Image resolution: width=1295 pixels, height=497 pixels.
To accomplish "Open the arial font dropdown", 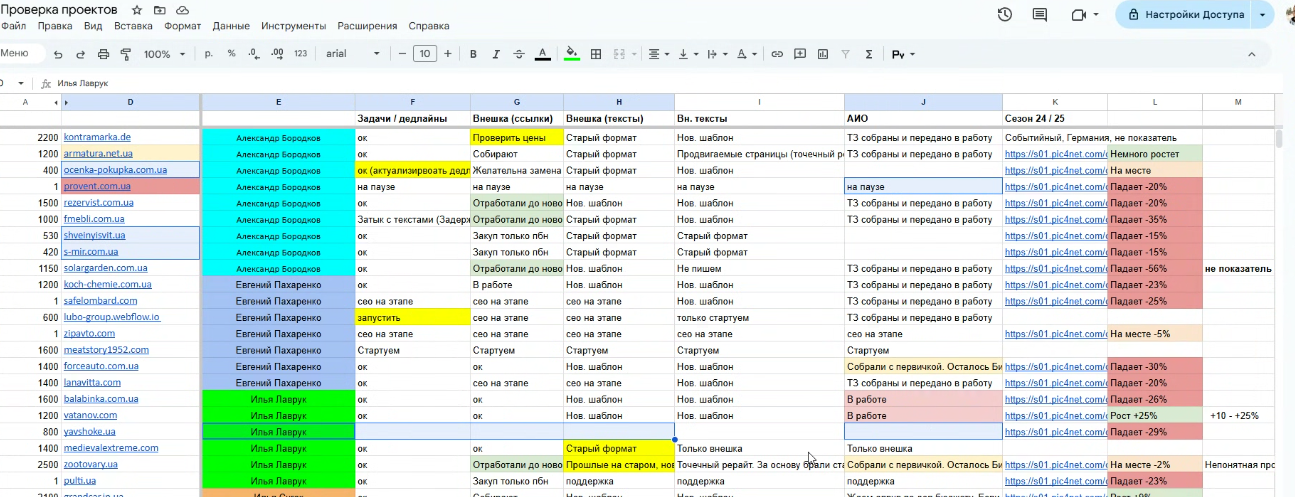I will coord(352,54).
